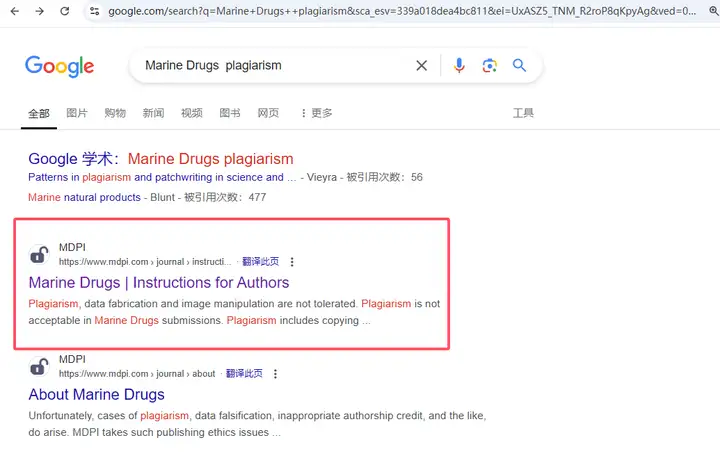This screenshot has height=472, width=720.
Task: Click the mdpi.com journal about breadcrumb URL
Action: 137,374
